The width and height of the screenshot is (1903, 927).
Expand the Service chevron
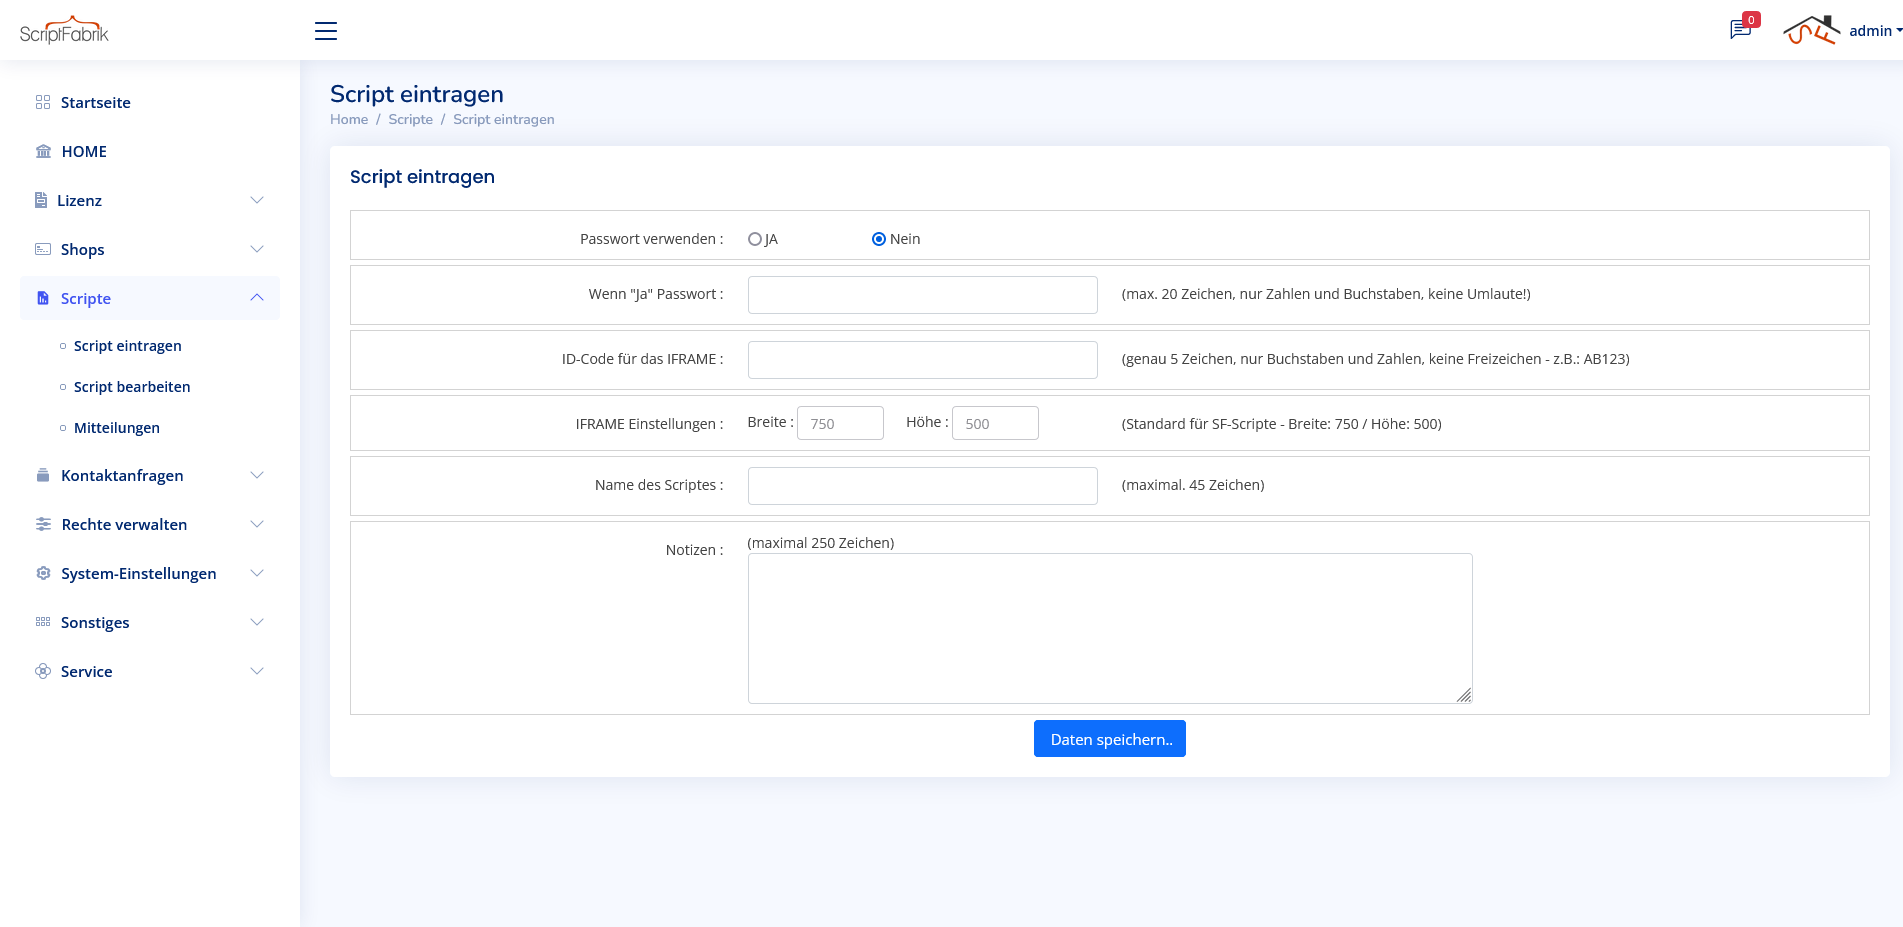[257, 671]
